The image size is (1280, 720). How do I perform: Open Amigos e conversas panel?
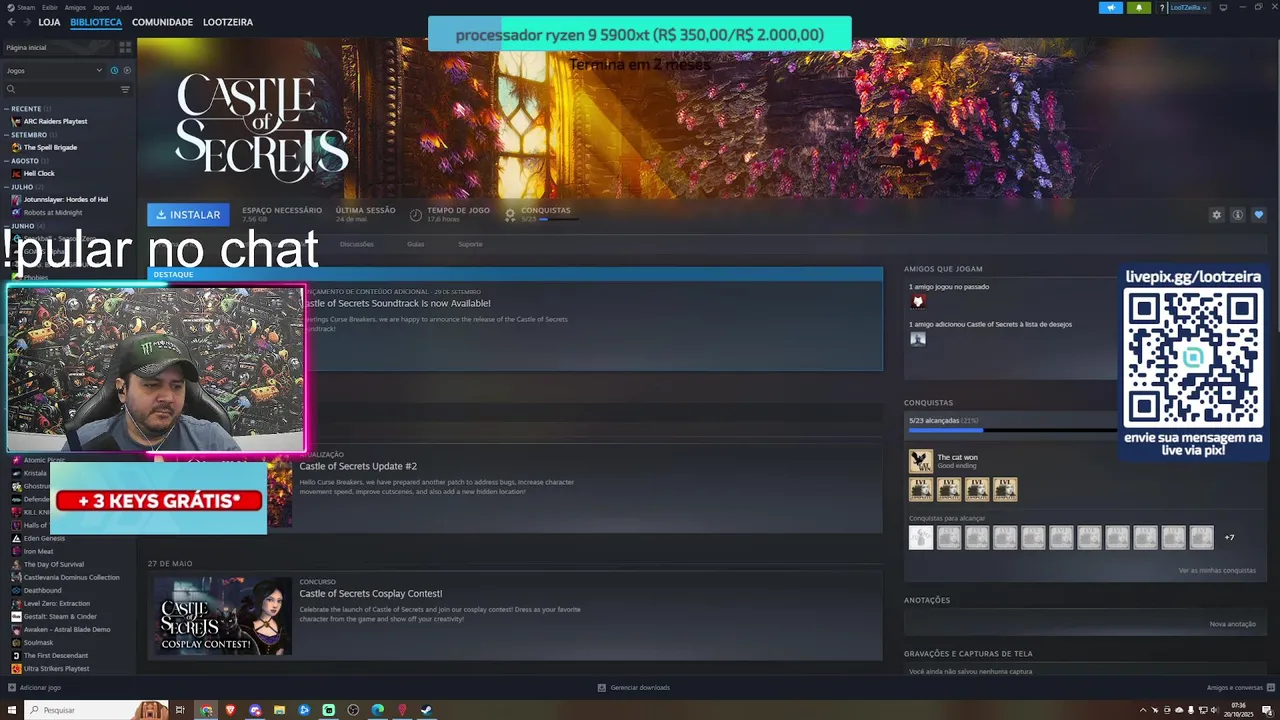click(x=1240, y=687)
